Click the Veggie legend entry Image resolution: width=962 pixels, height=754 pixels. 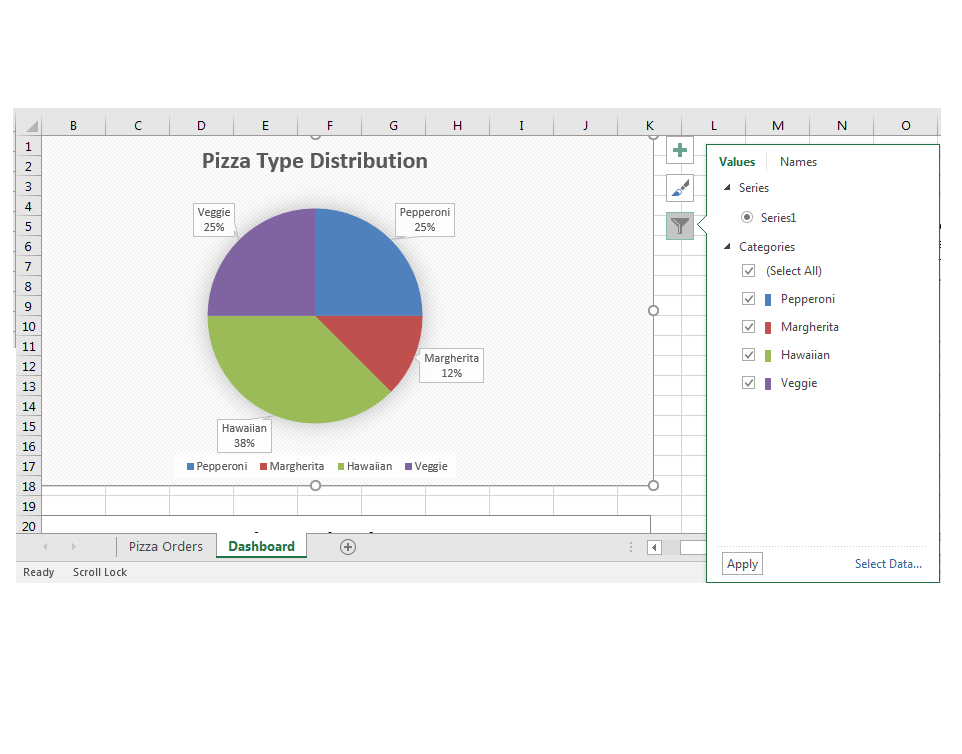[x=426, y=466]
